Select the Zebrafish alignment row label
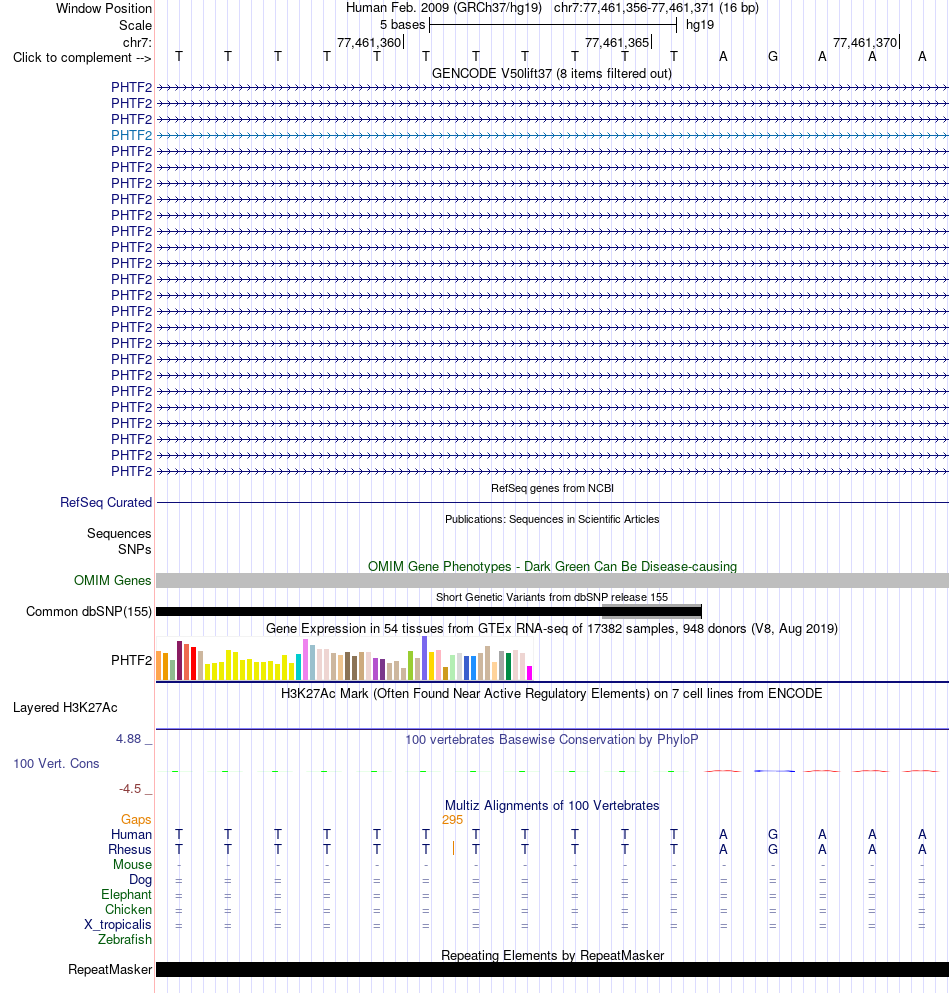The height and width of the screenshot is (993, 950). point(125,939)
